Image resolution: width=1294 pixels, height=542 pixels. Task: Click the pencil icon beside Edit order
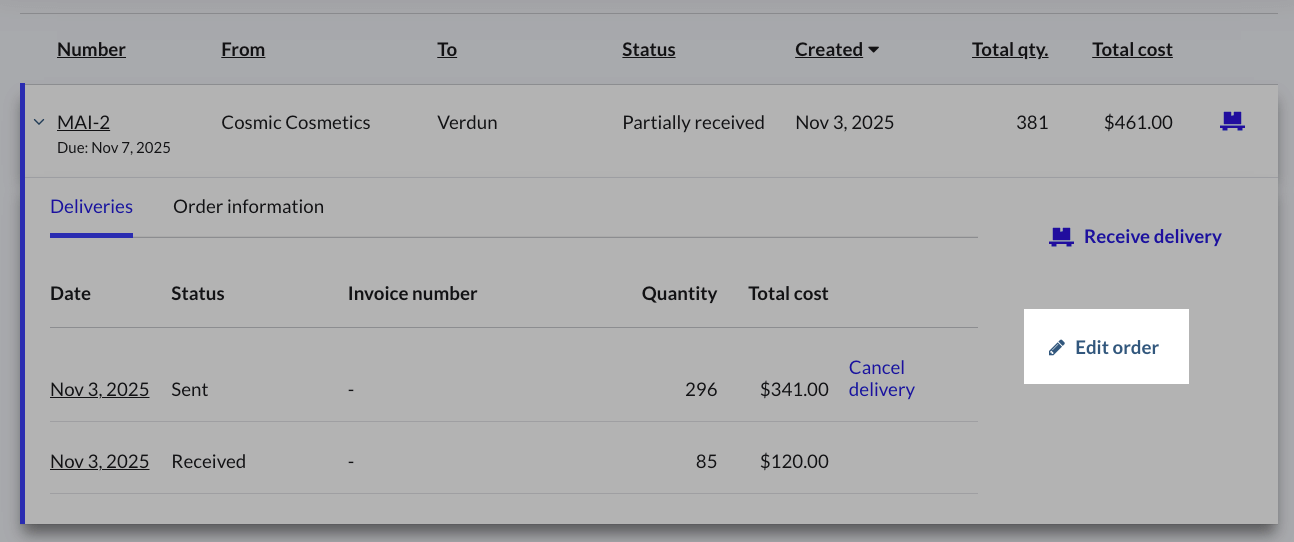(1056, 348)
